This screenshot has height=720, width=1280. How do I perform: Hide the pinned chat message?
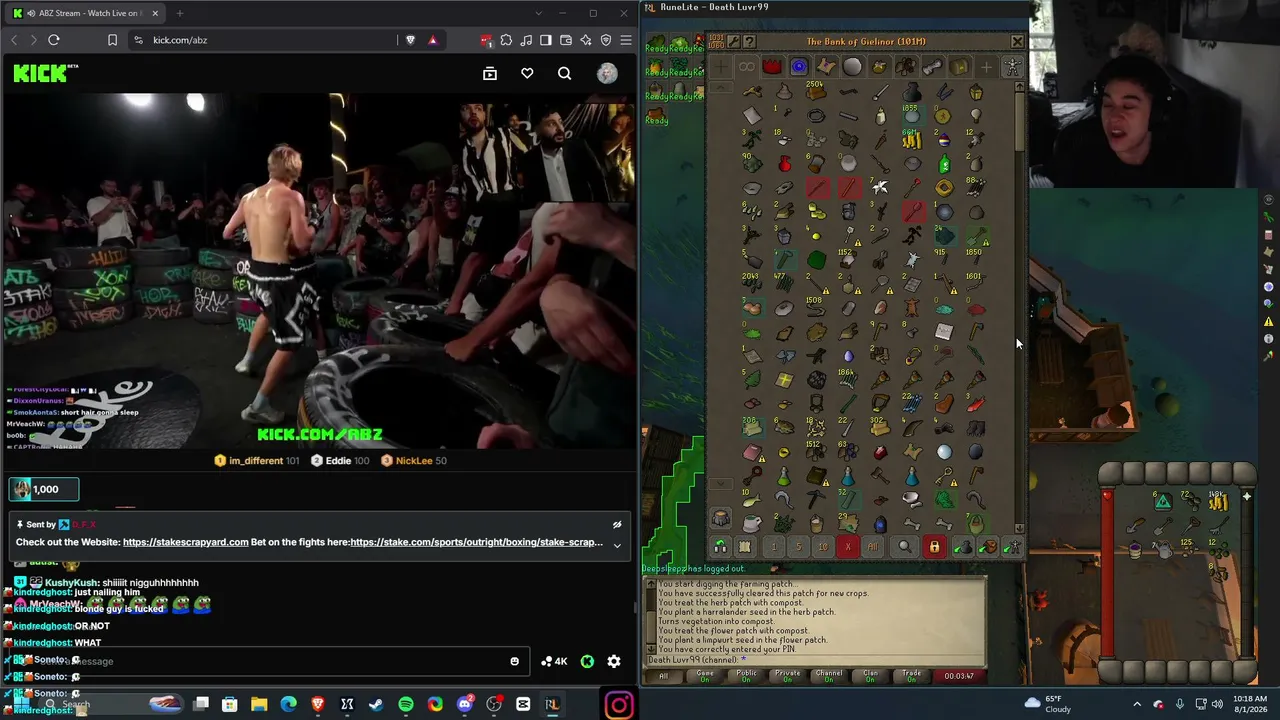(x=617, y=524)
